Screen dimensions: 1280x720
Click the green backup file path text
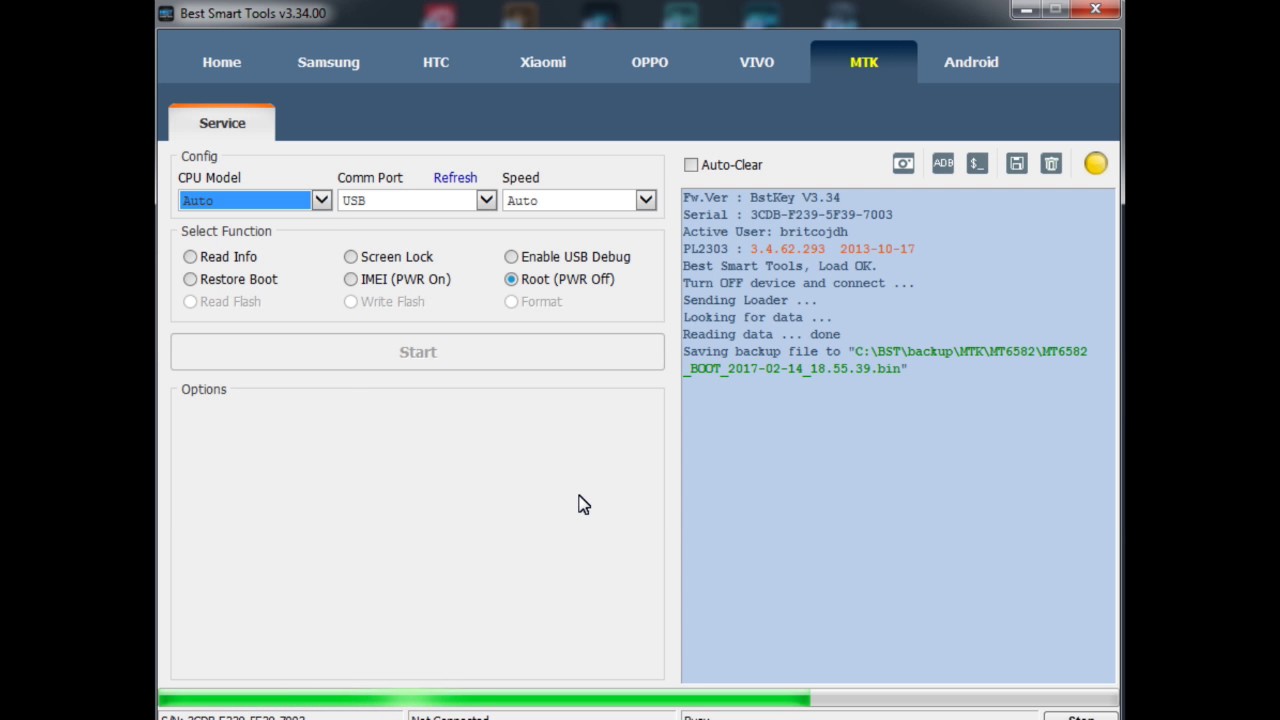tap(885, 360)
